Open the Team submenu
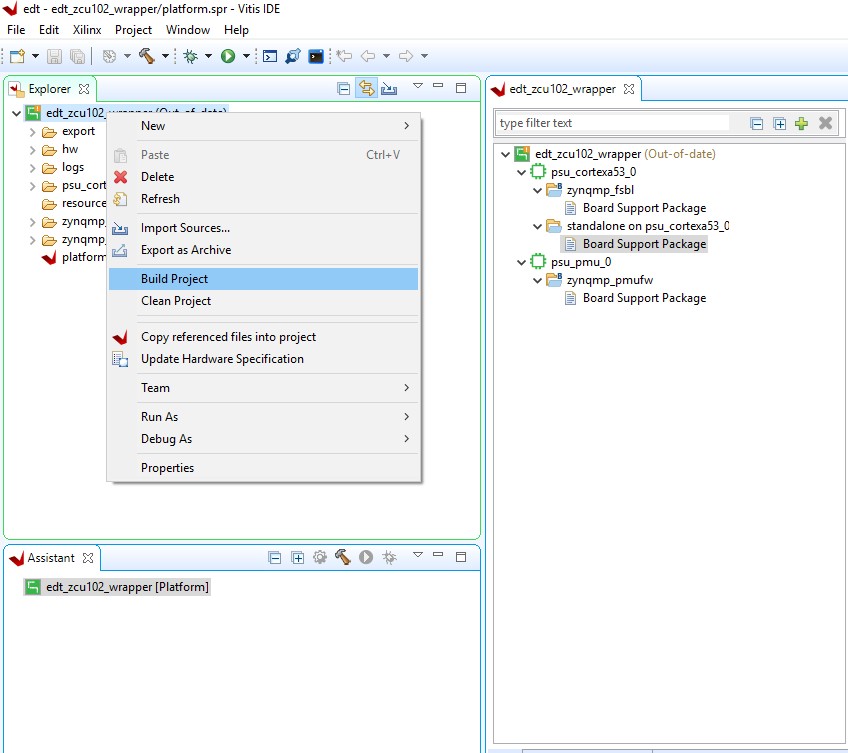848x753 pixels. coord(263,388)
